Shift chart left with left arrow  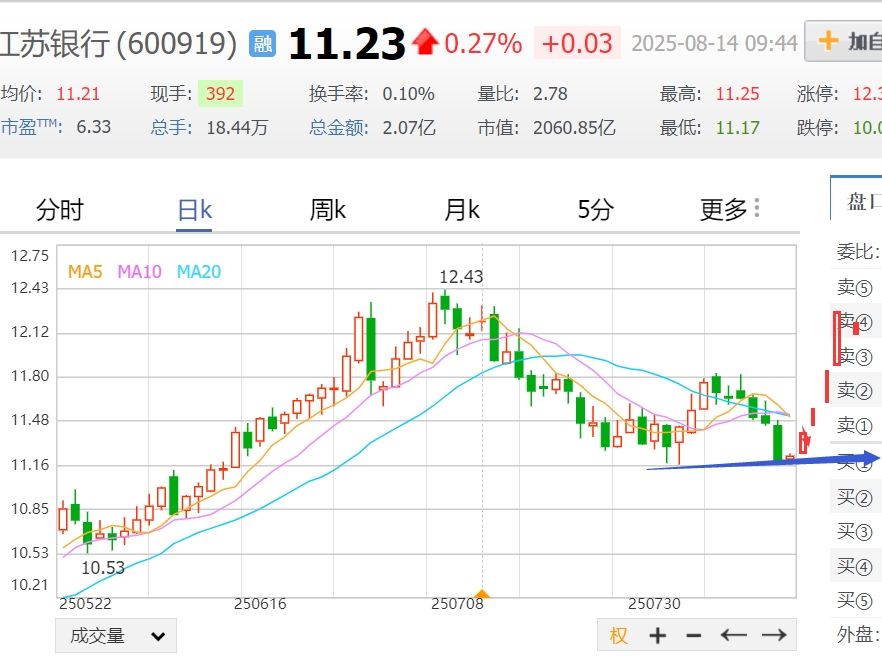click(734, 636)
